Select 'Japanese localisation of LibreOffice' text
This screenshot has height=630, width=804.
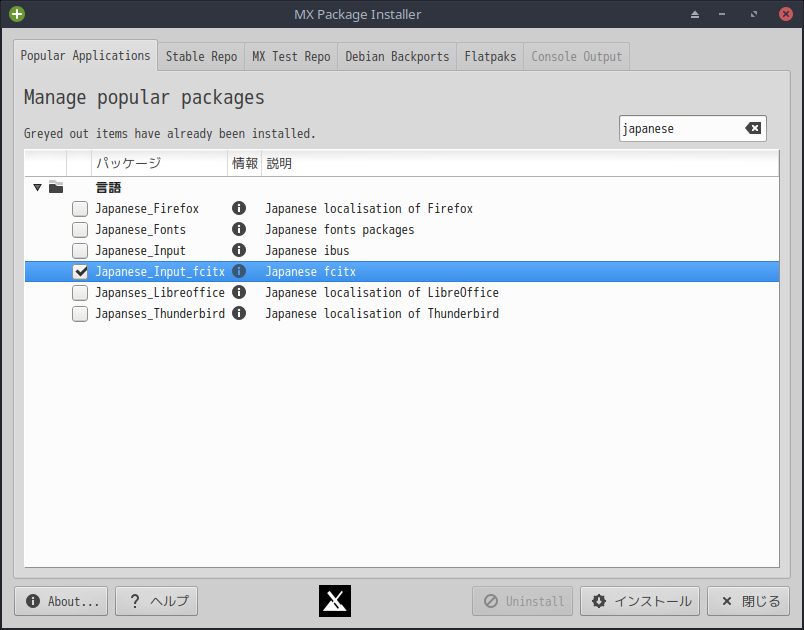pos(382,293)
